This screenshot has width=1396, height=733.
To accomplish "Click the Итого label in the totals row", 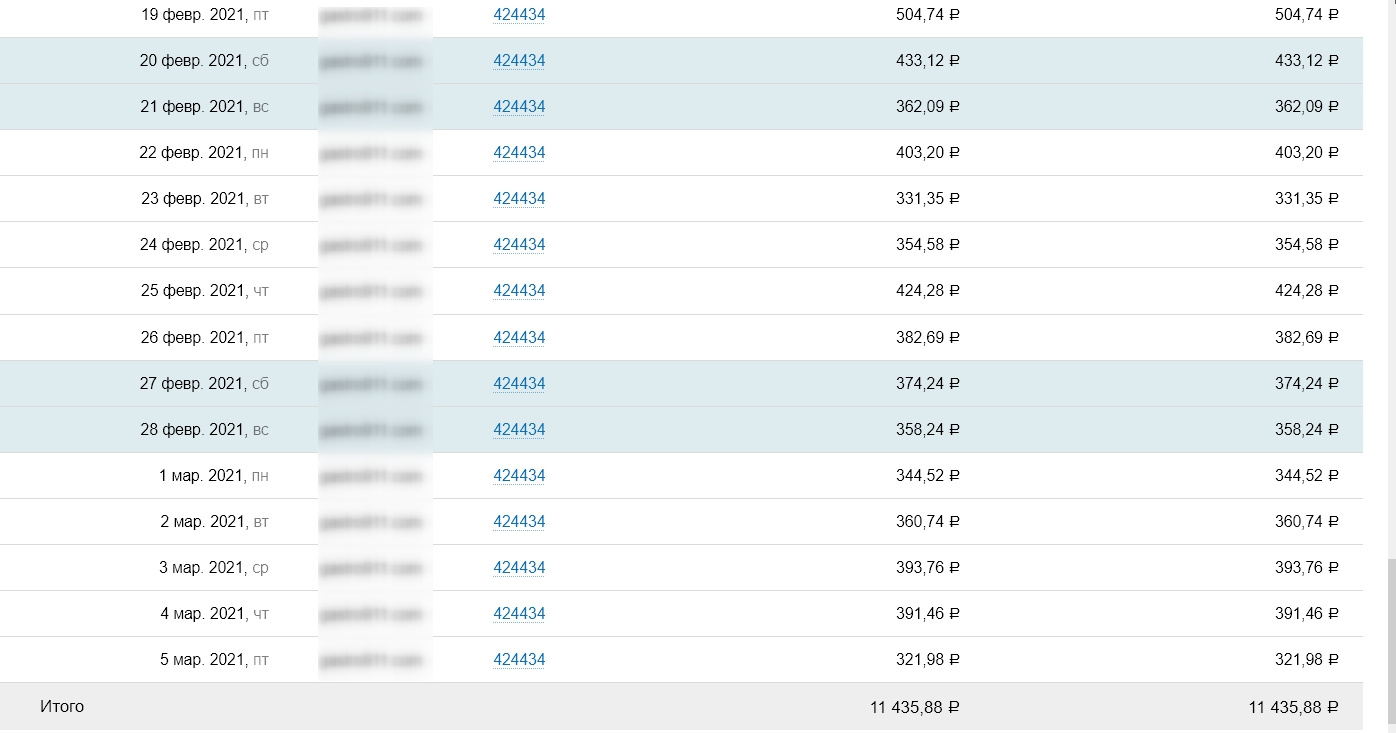I will (x=62, y=707).
